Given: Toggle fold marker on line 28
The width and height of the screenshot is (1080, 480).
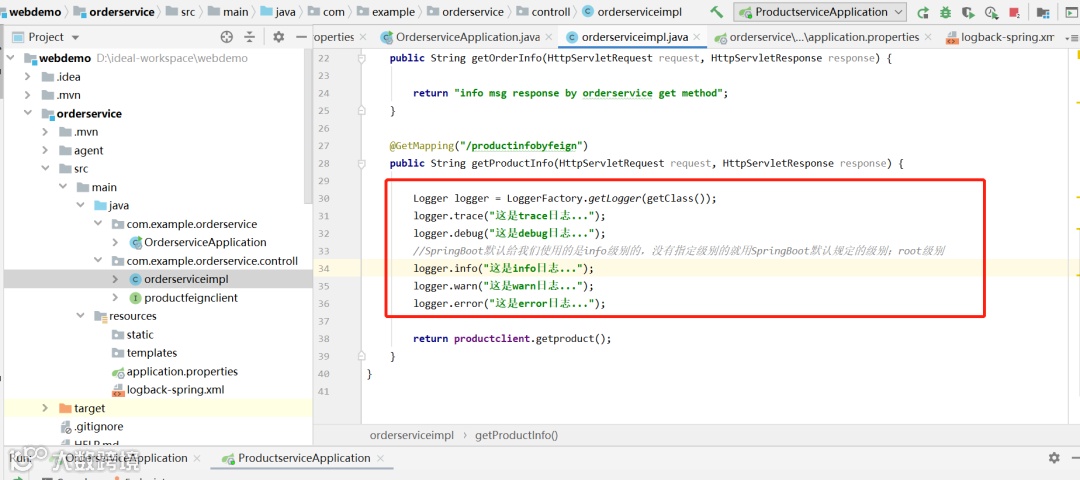Looking at the screenshot, I should (x=362, y=164).
